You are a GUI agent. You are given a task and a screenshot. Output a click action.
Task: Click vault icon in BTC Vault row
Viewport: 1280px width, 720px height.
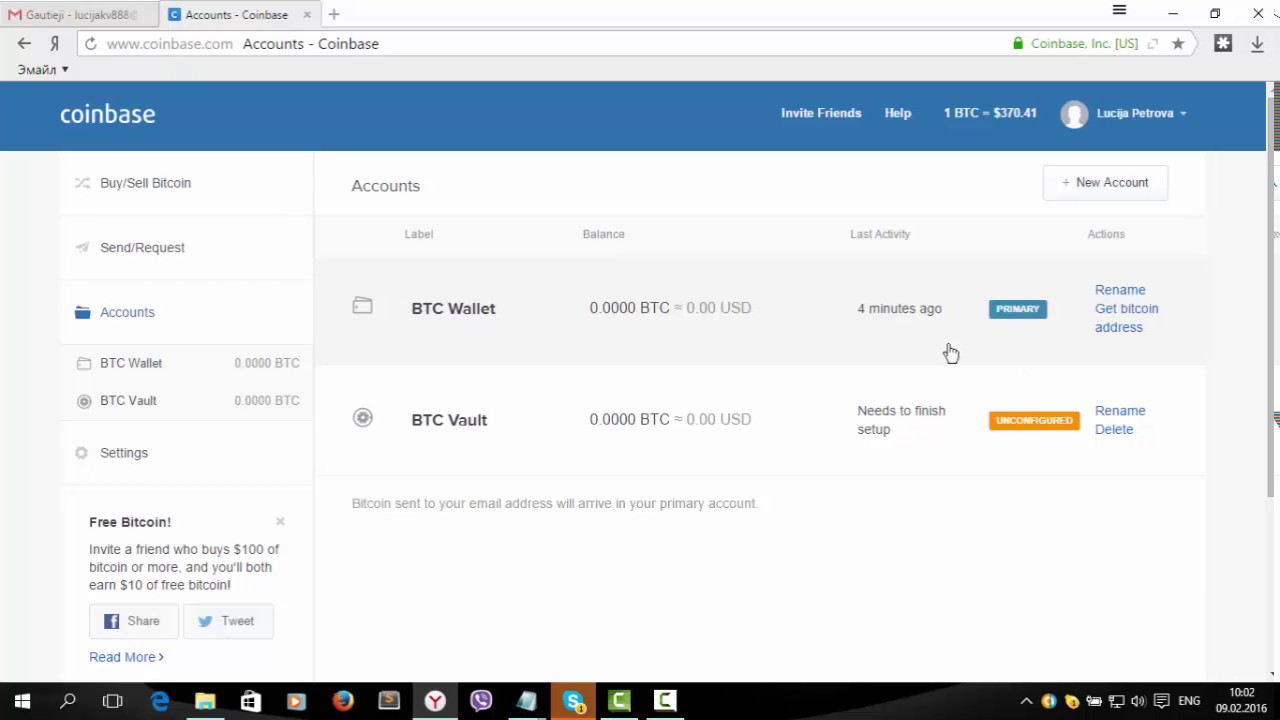363,418
